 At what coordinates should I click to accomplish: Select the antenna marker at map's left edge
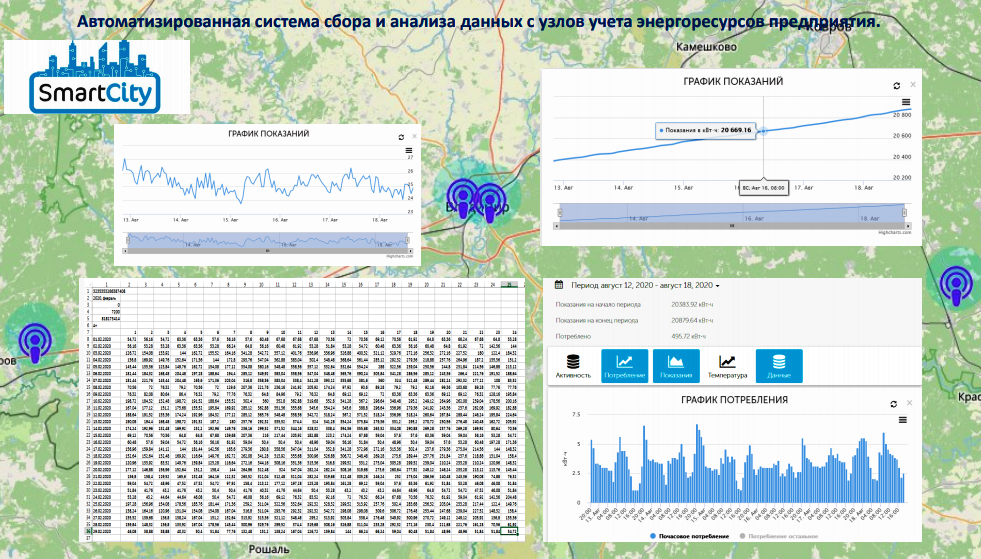[x=35, y=342]
